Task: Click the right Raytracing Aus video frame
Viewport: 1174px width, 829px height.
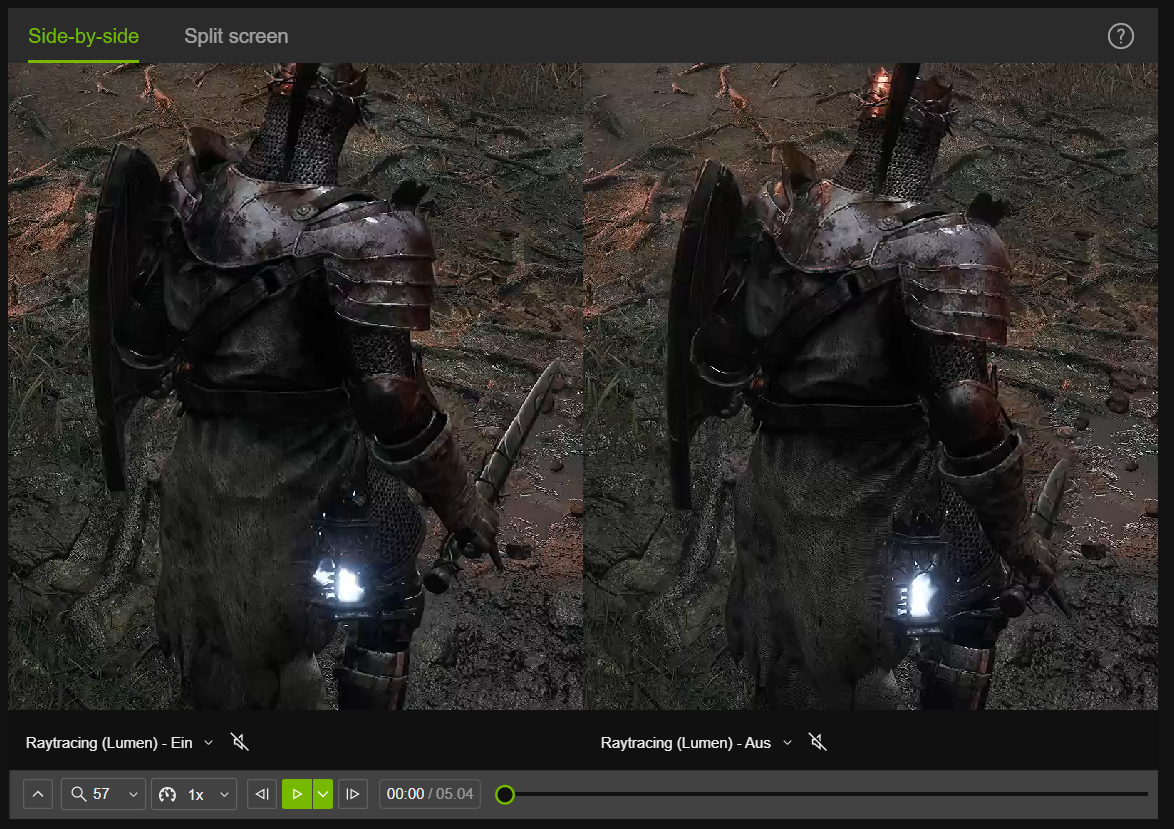Action: pyautogui.click(x=871, y=386)
